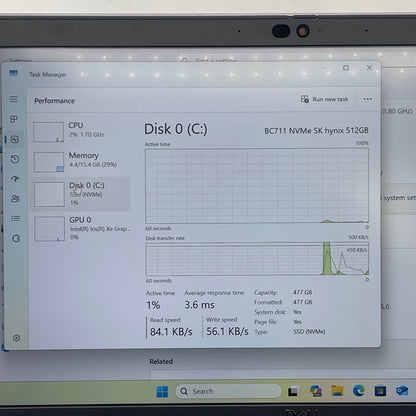416x416 pixels.
Task: Click the Windows Start button on taskbar
Action: [x=162, y=392]
